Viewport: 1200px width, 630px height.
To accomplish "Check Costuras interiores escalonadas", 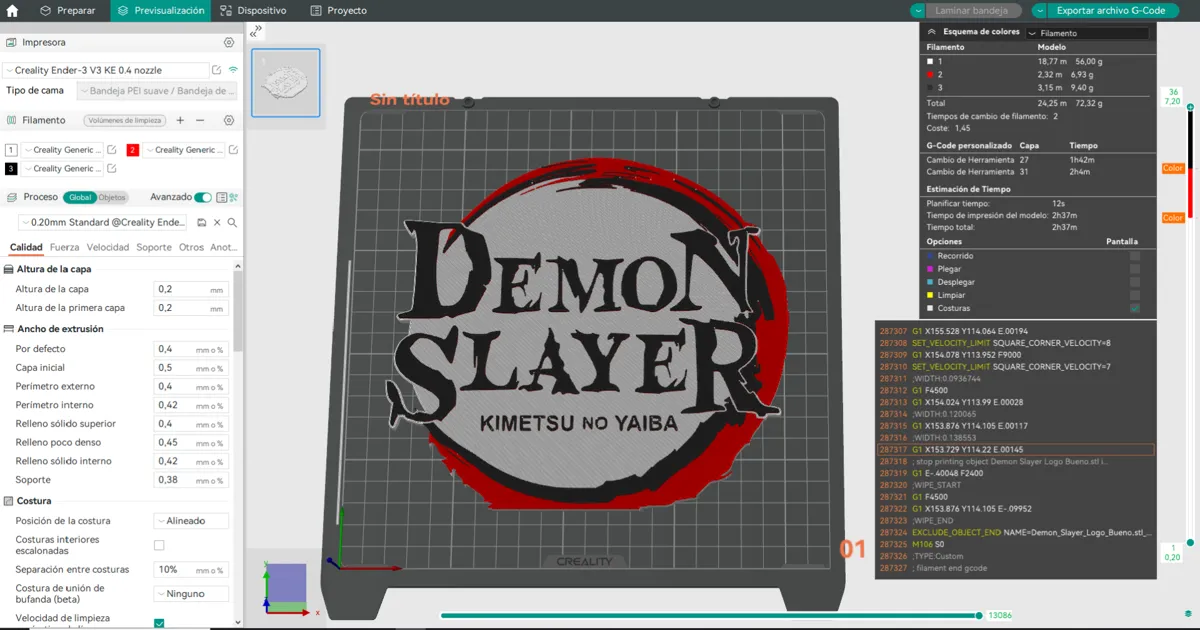I will 159,545.
